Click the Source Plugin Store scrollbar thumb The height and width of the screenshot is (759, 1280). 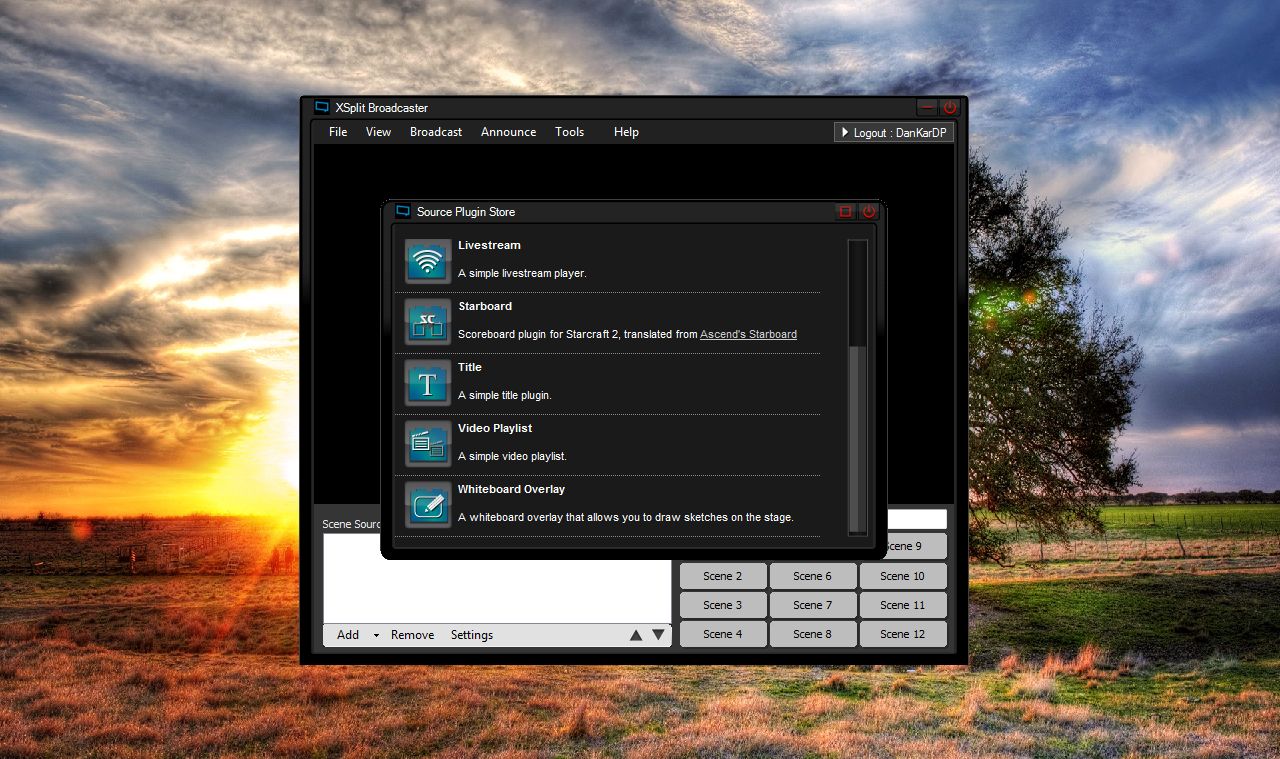pos(857,439)
